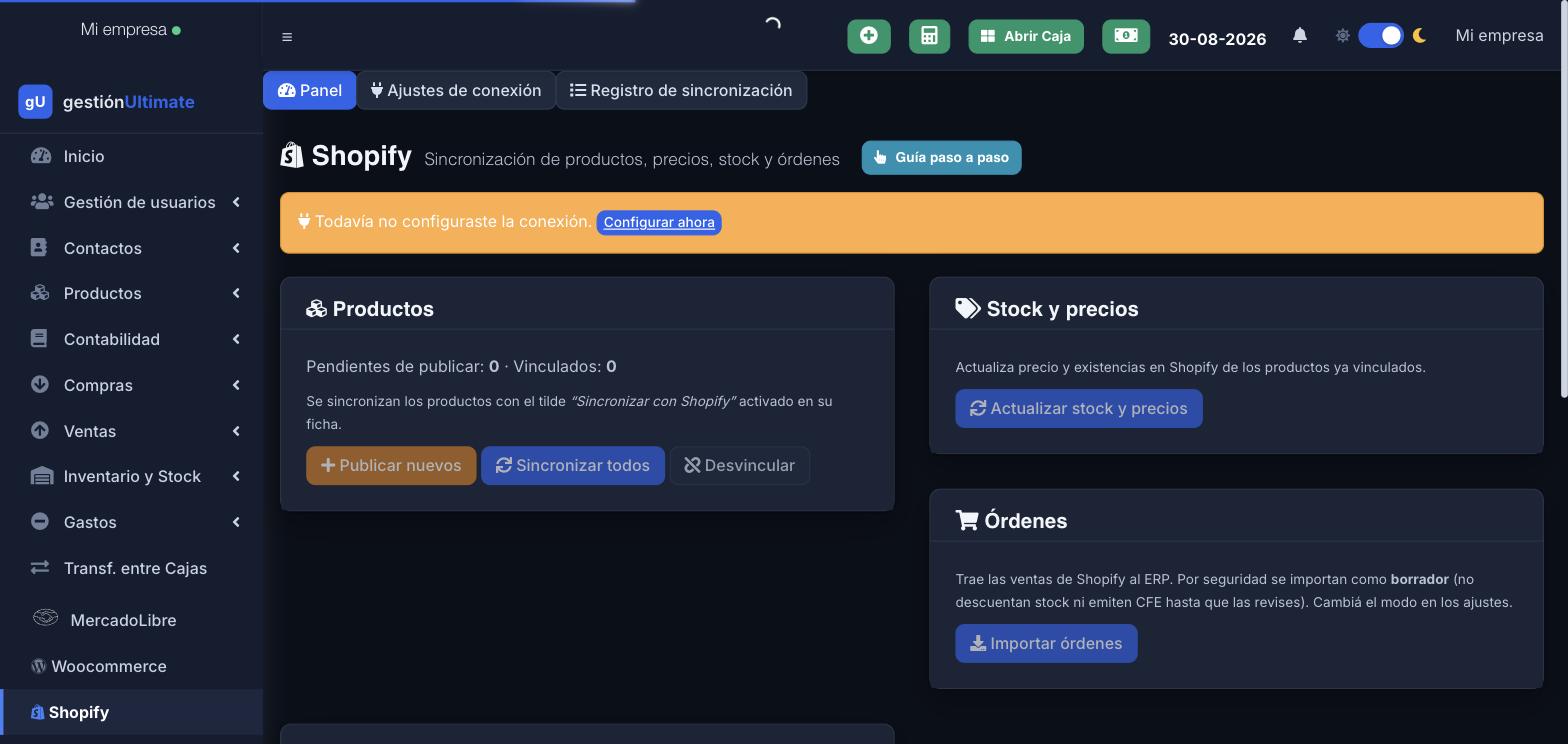
Task: Open the calculator icon button
Action: pyautogui.click(x=929, y=36)
